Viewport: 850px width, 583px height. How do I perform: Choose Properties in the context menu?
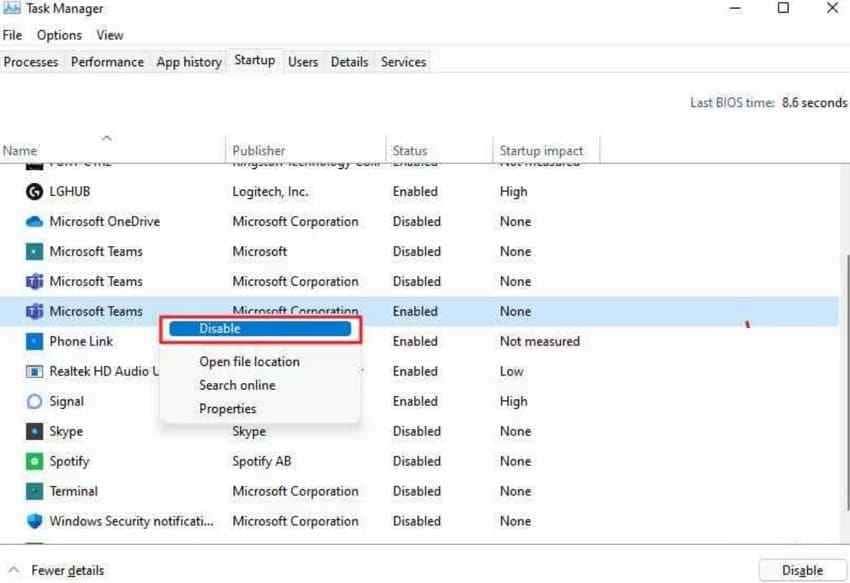(x=228, y=408)
